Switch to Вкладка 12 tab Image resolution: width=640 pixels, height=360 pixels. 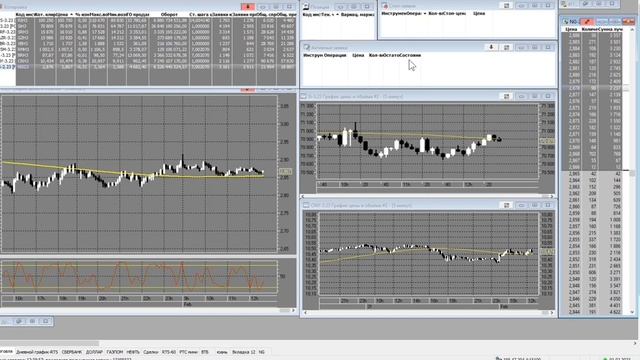tap(244, 352)
